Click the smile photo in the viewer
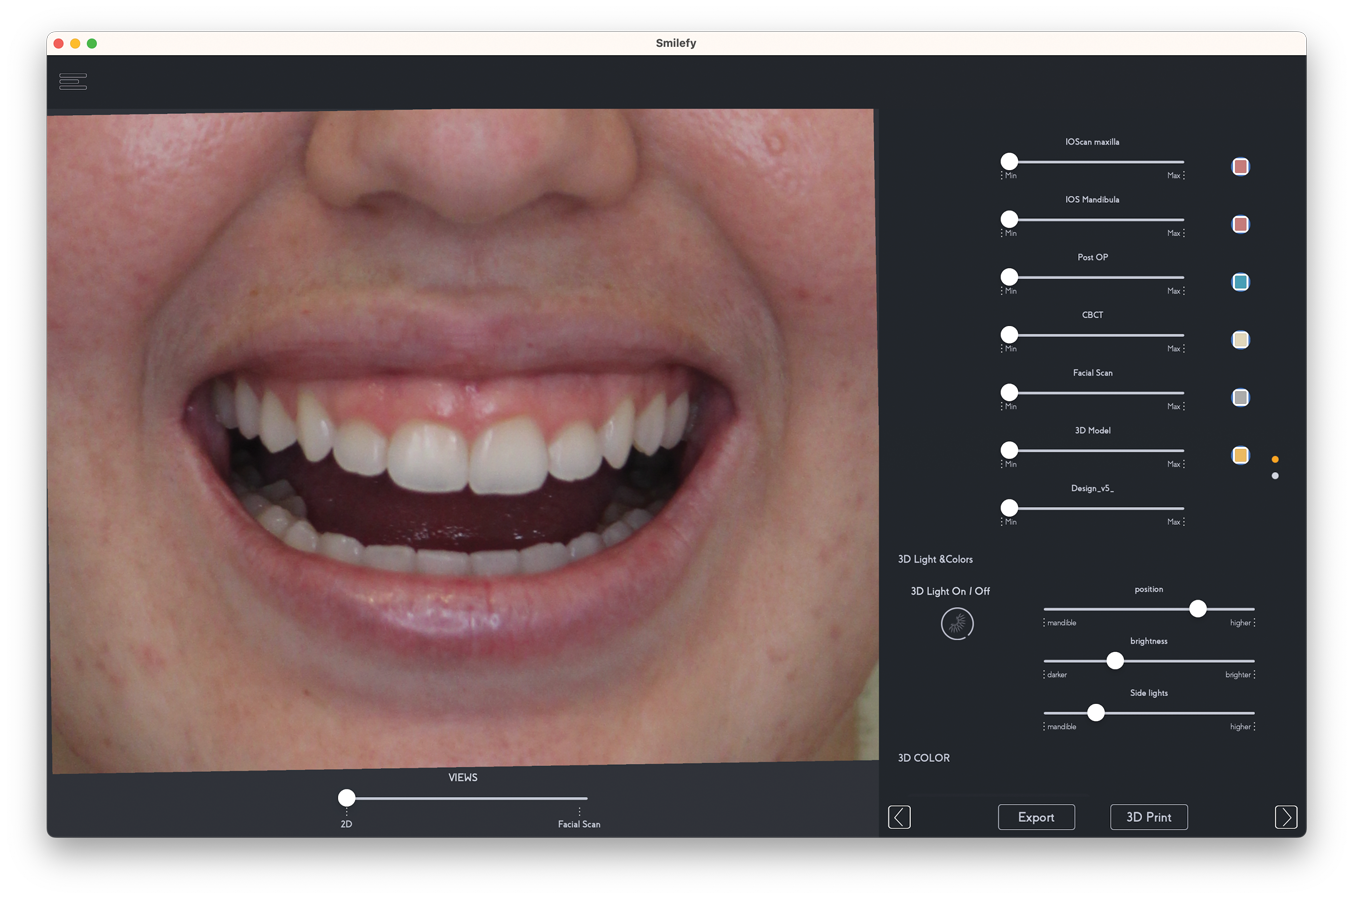 pyautogui.click(x=462, y=440)
